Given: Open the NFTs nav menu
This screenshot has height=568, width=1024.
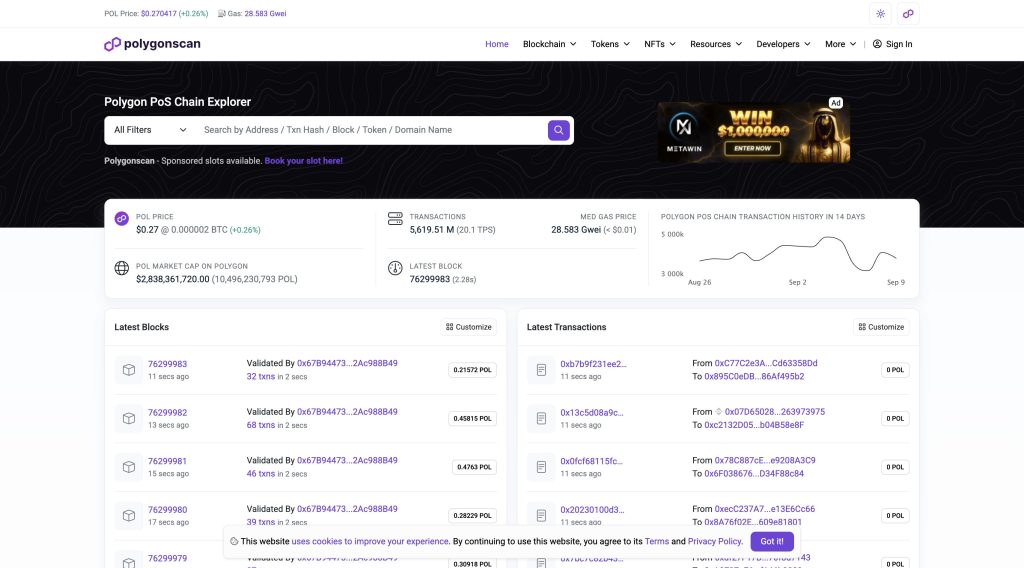Looking at the screenshot, I should click(x=660, y=44).
